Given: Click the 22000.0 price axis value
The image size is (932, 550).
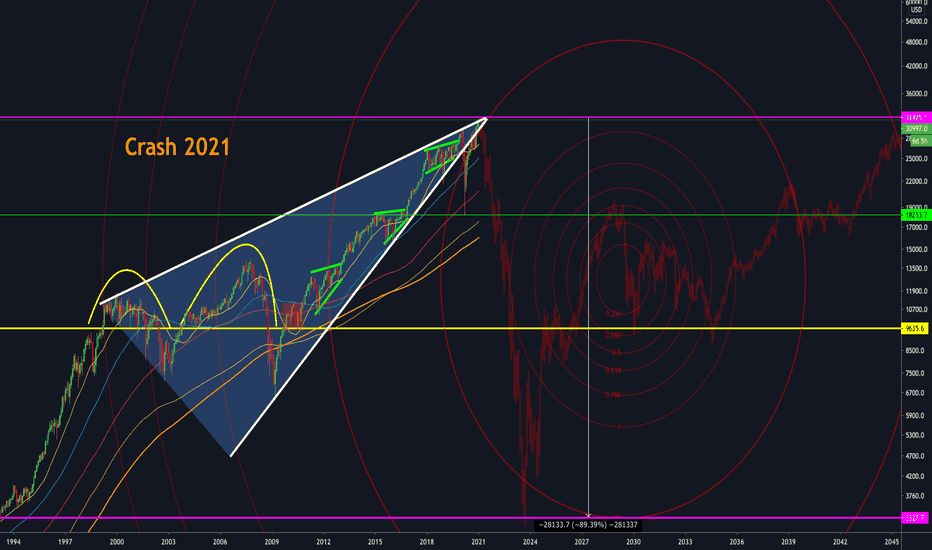Looking at the screenshot, I should click(x=916, y=181).
